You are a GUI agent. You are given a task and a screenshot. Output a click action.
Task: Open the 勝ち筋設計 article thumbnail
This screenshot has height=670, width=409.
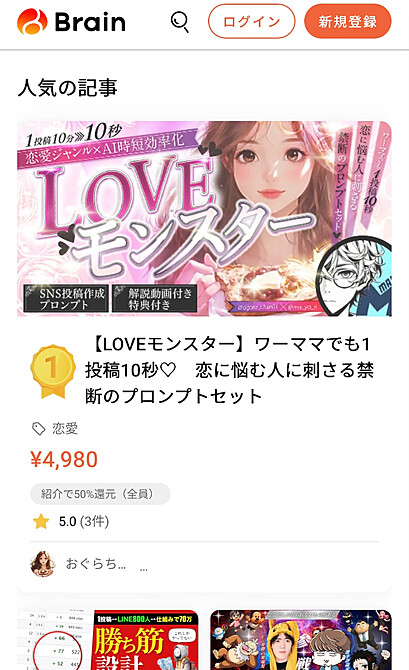pos(108,640)
